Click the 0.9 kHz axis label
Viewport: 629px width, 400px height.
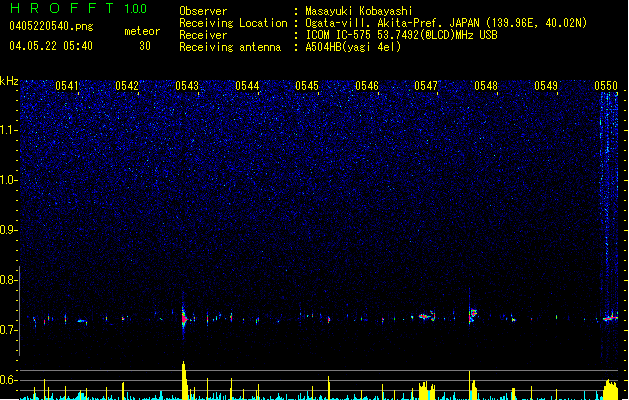pyautogui.click(x=9, y=230)
